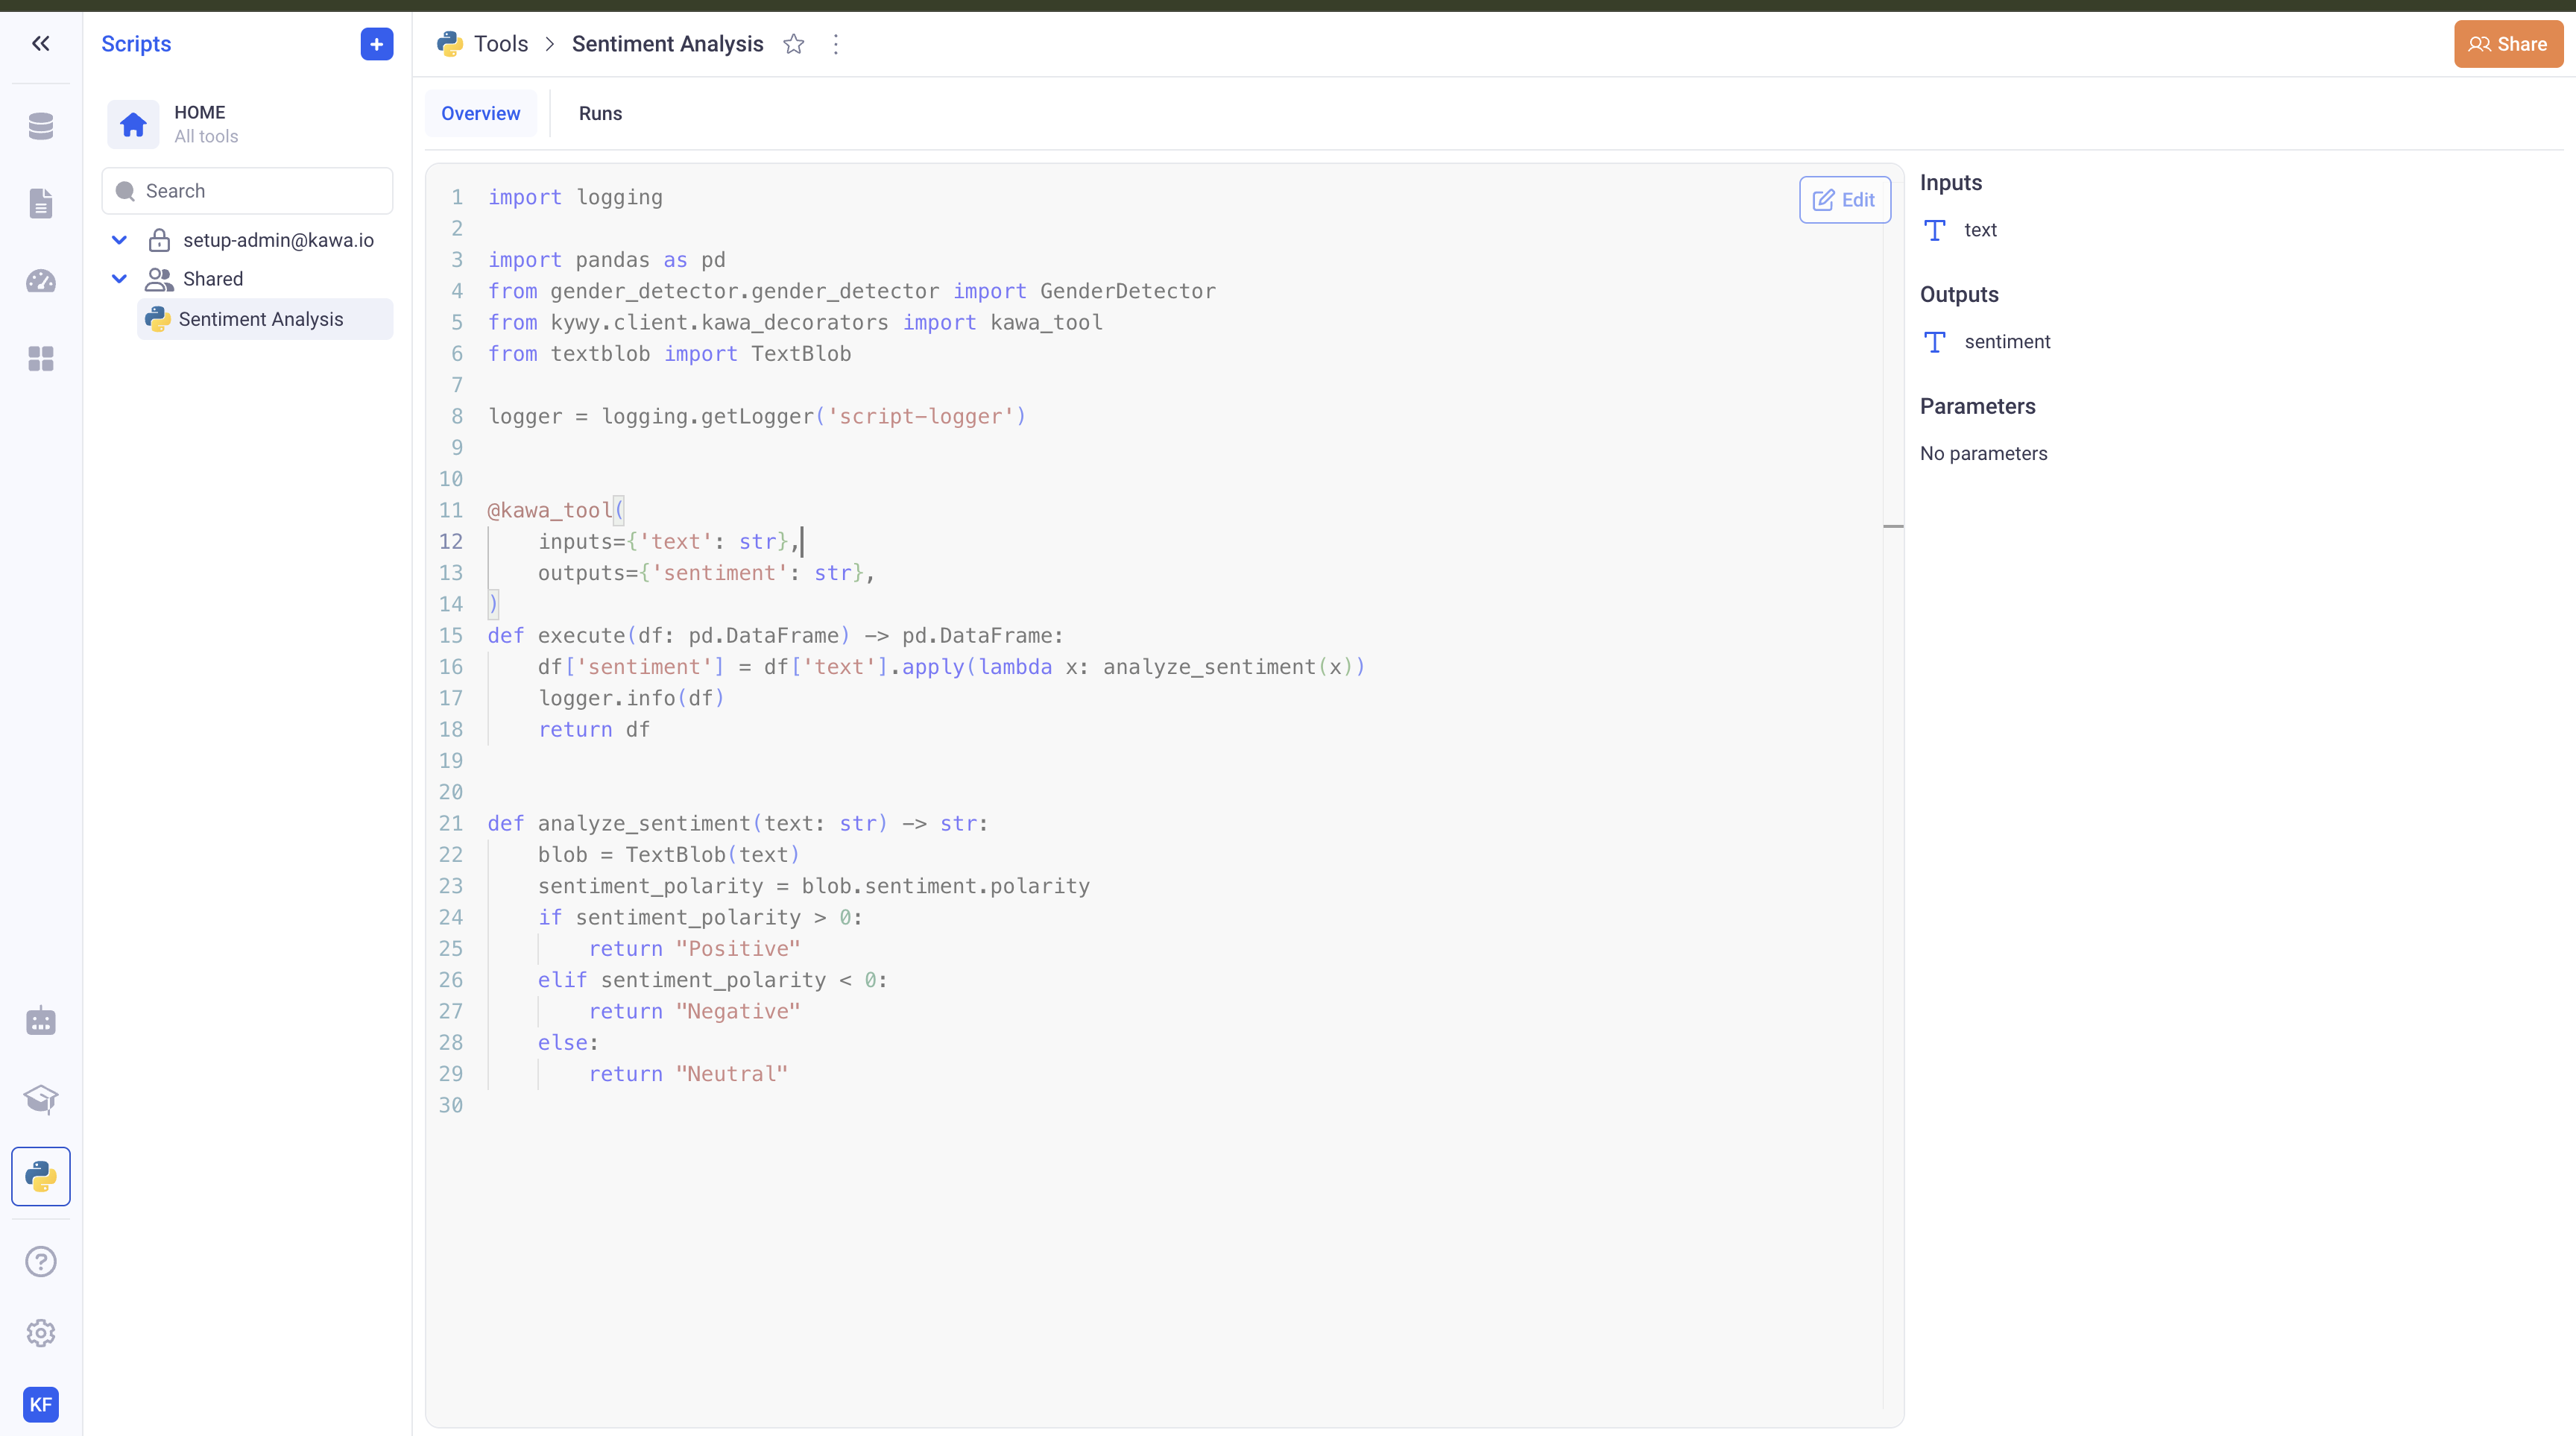
Task: Click the Edit button in code panel
Action: tap(1845, 200)
